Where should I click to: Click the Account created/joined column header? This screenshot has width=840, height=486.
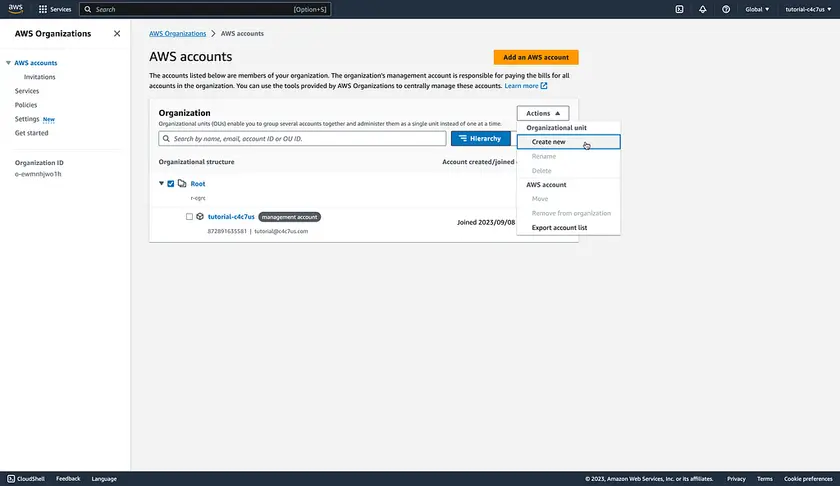click(478, 161)
